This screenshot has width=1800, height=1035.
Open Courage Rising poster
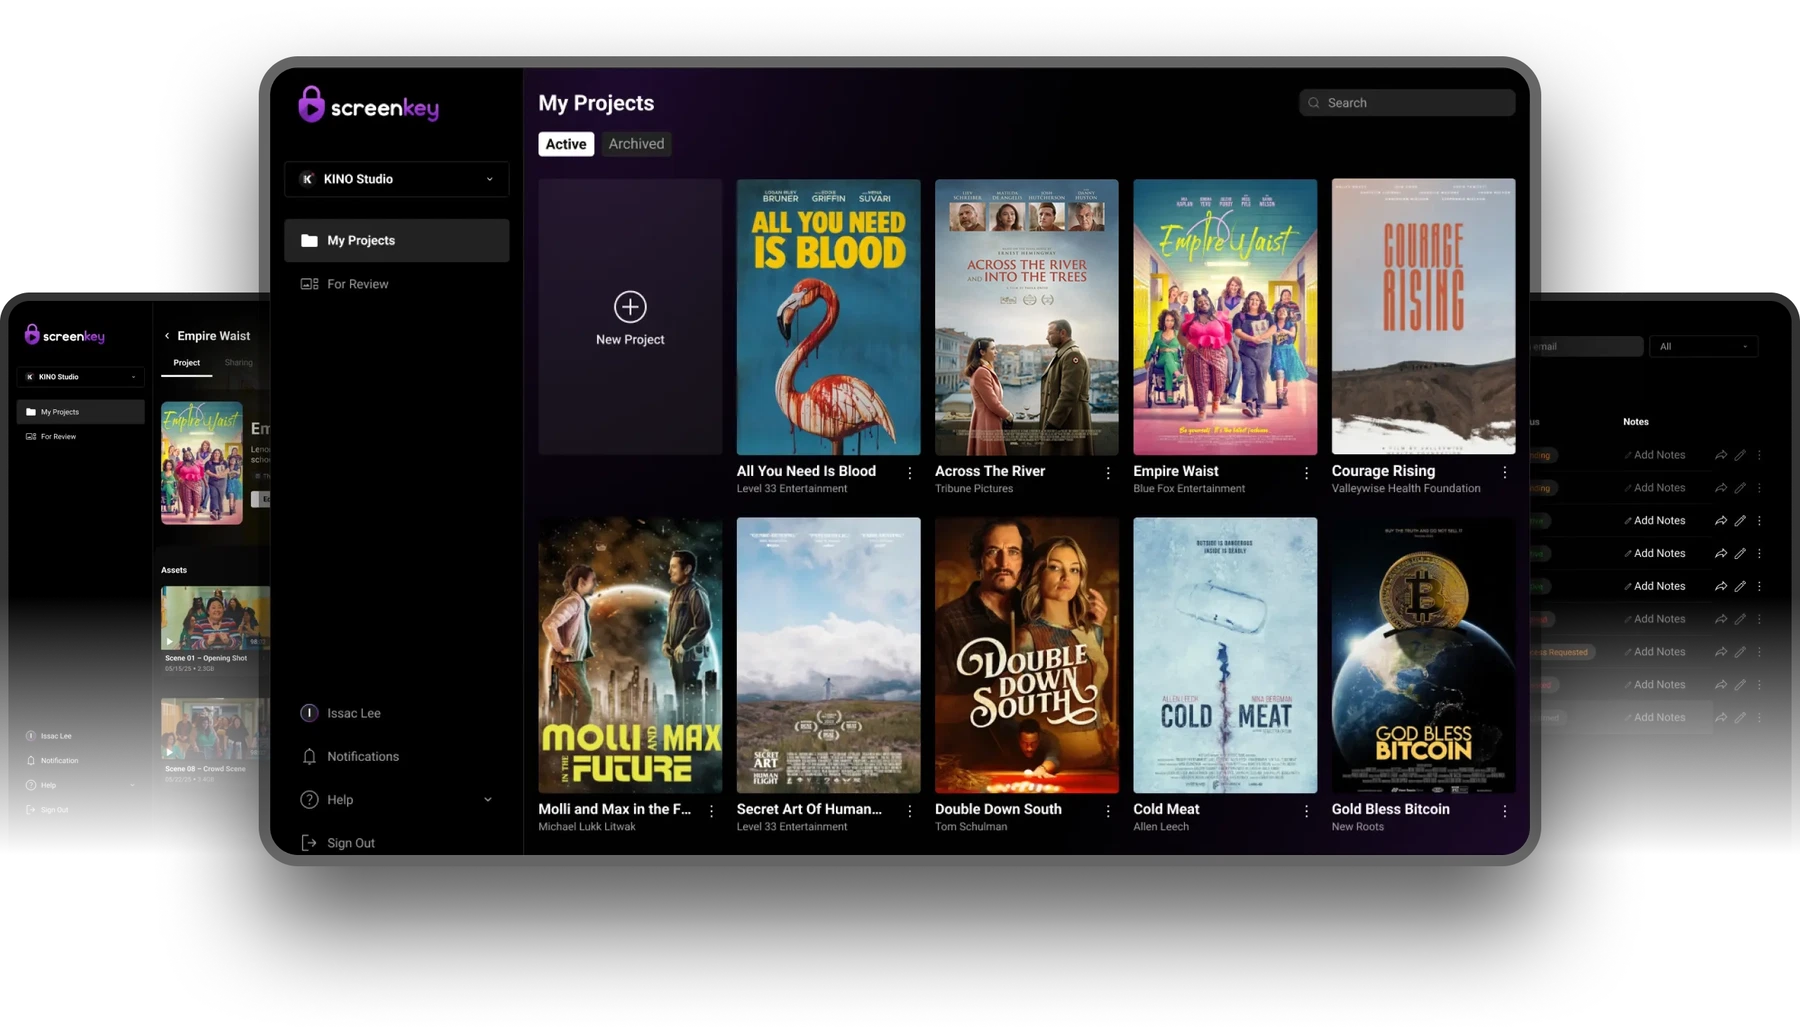[1423, 317]
